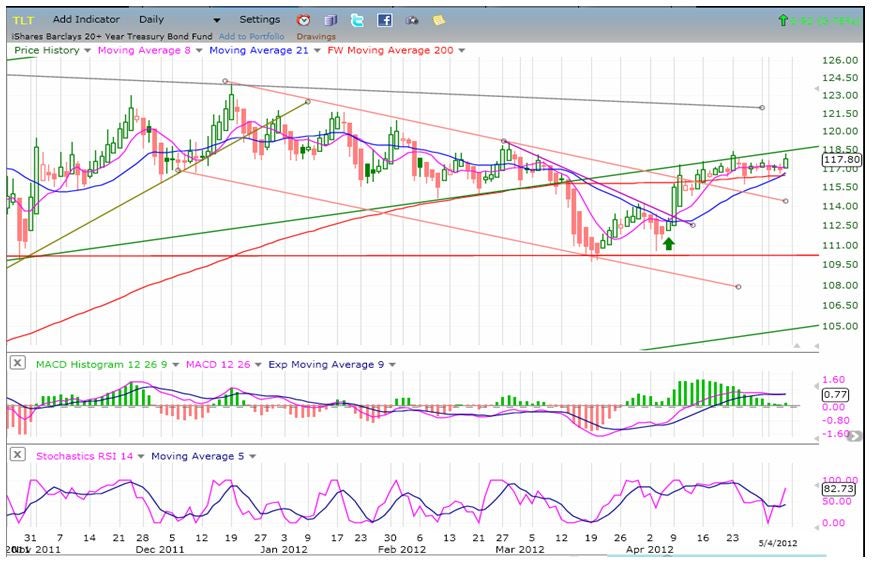Click the 1.60 MACD axis label
Screen dimensions: 874x563
click(x=833, y=380)
